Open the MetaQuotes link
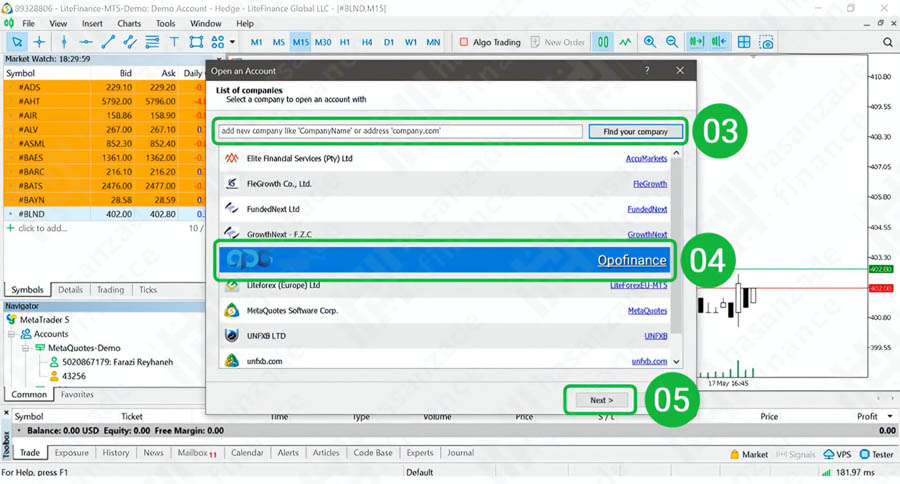 click(647, 311)
